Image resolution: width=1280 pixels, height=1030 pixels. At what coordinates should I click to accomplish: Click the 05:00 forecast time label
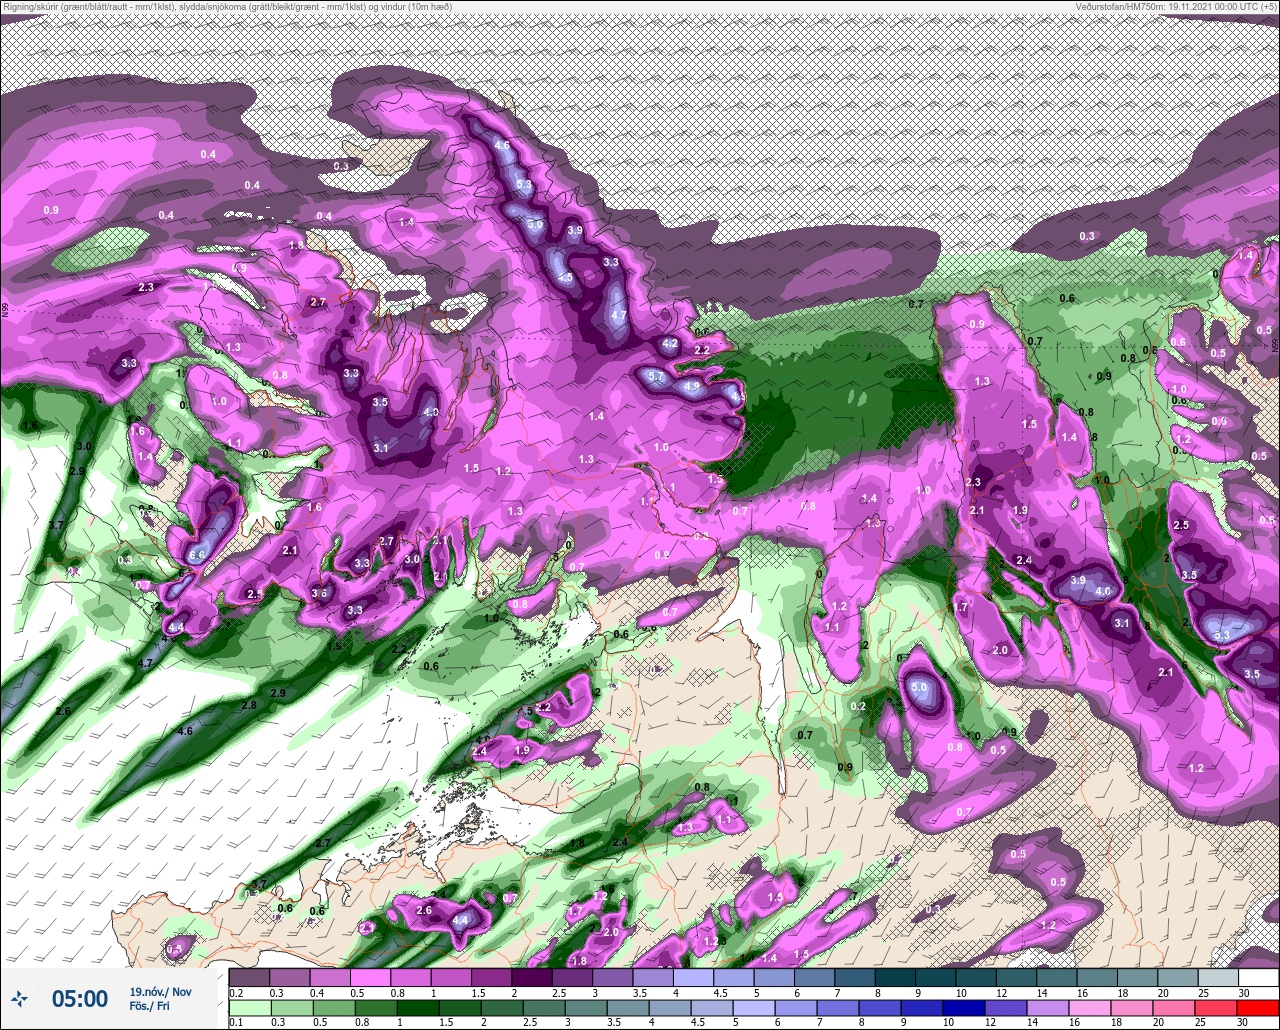click(x=80, y=998)
